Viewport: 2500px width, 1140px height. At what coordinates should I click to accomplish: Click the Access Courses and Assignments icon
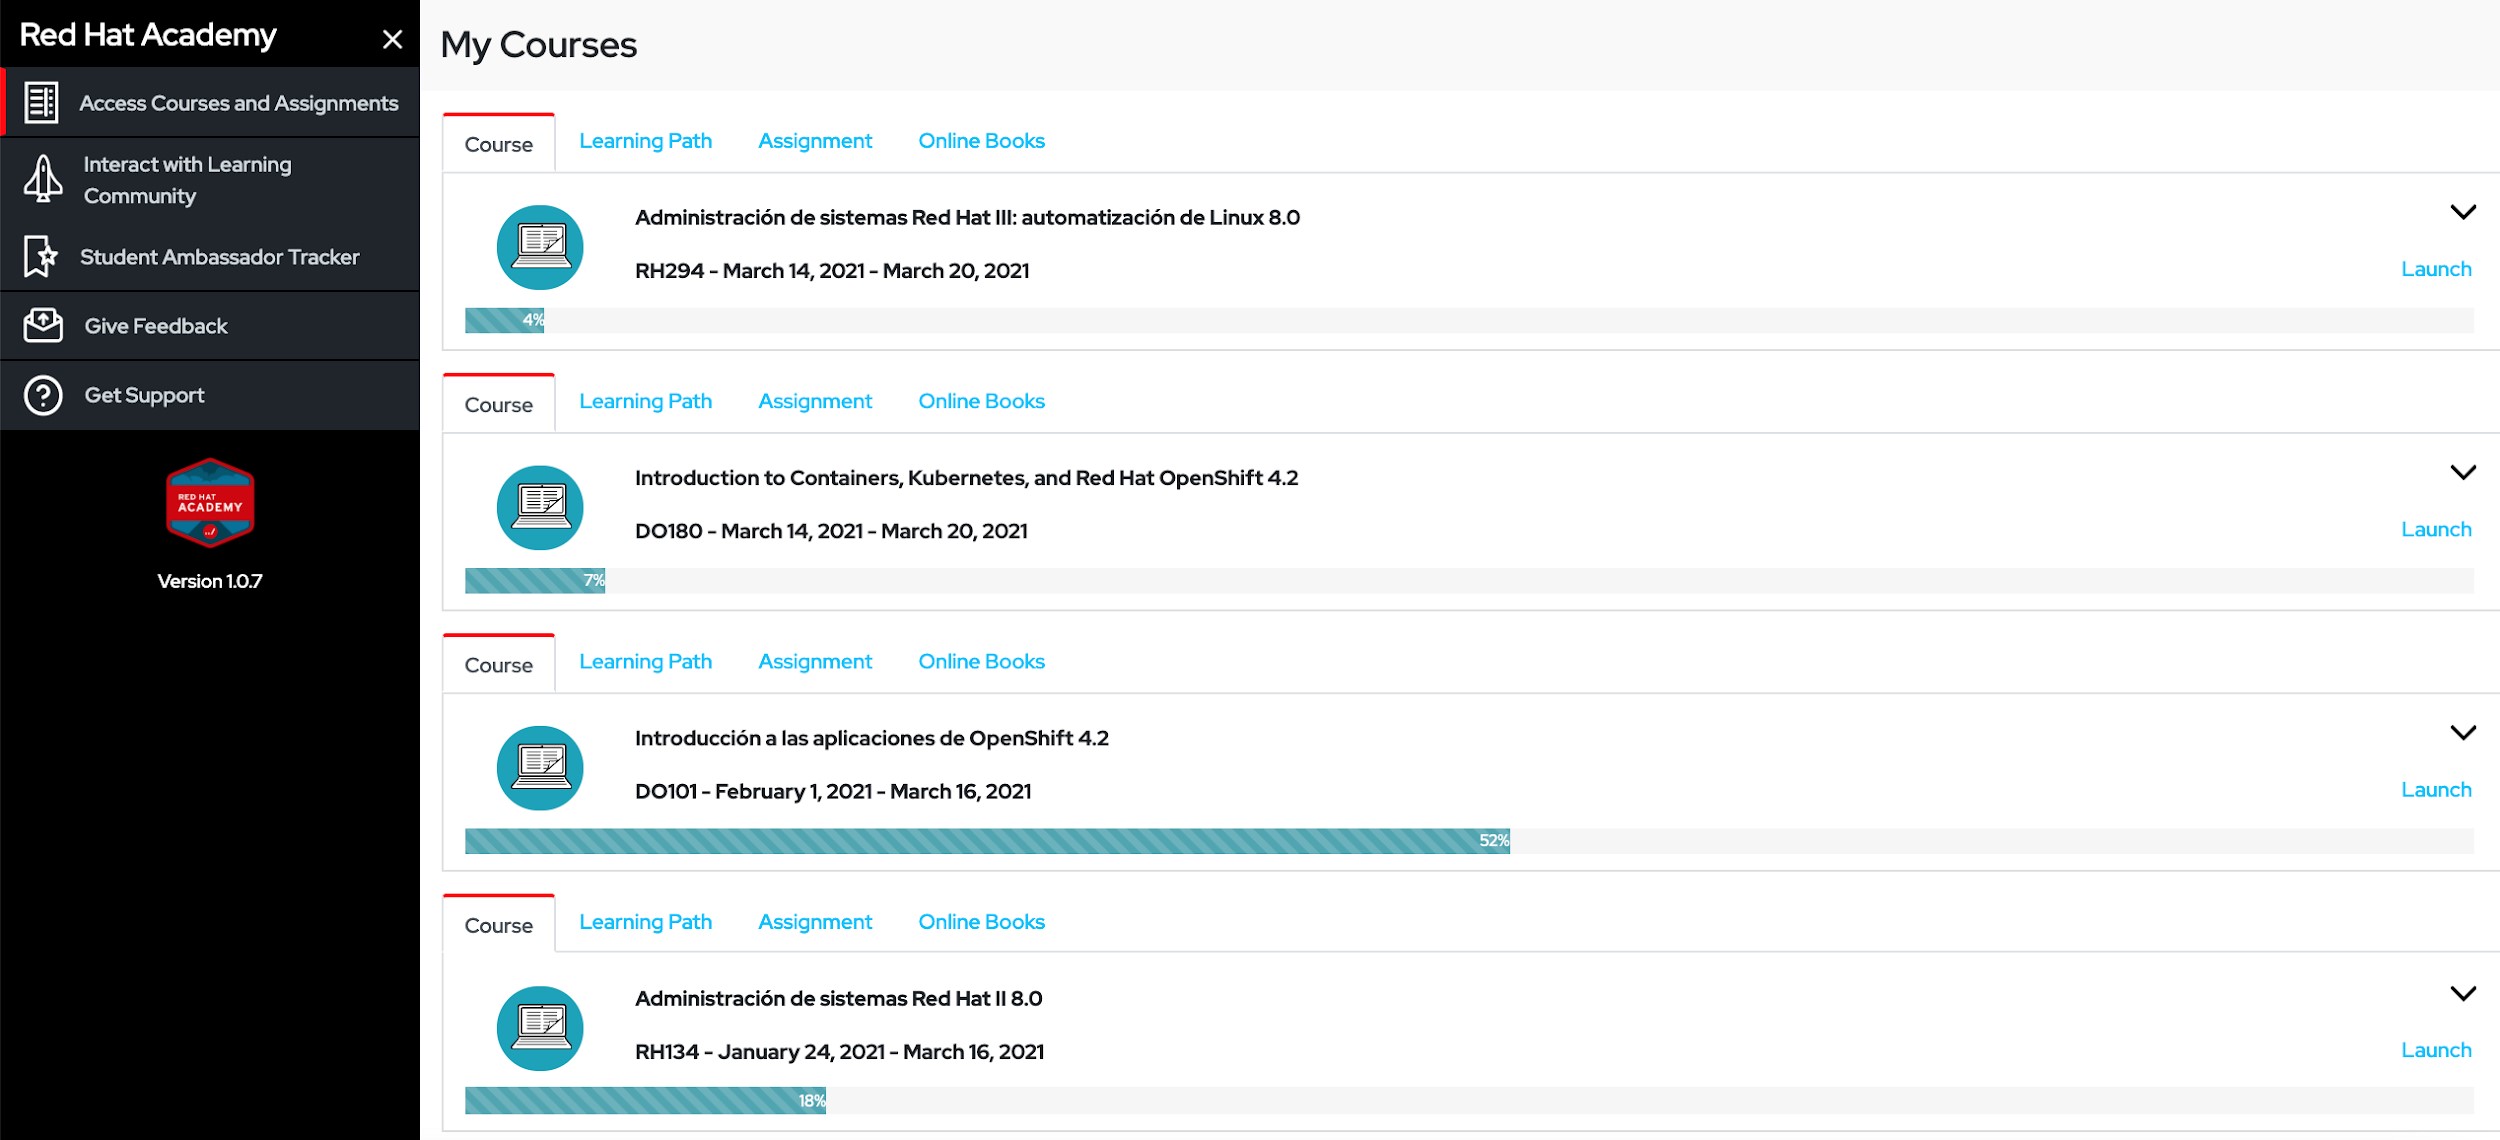point(41,102)
